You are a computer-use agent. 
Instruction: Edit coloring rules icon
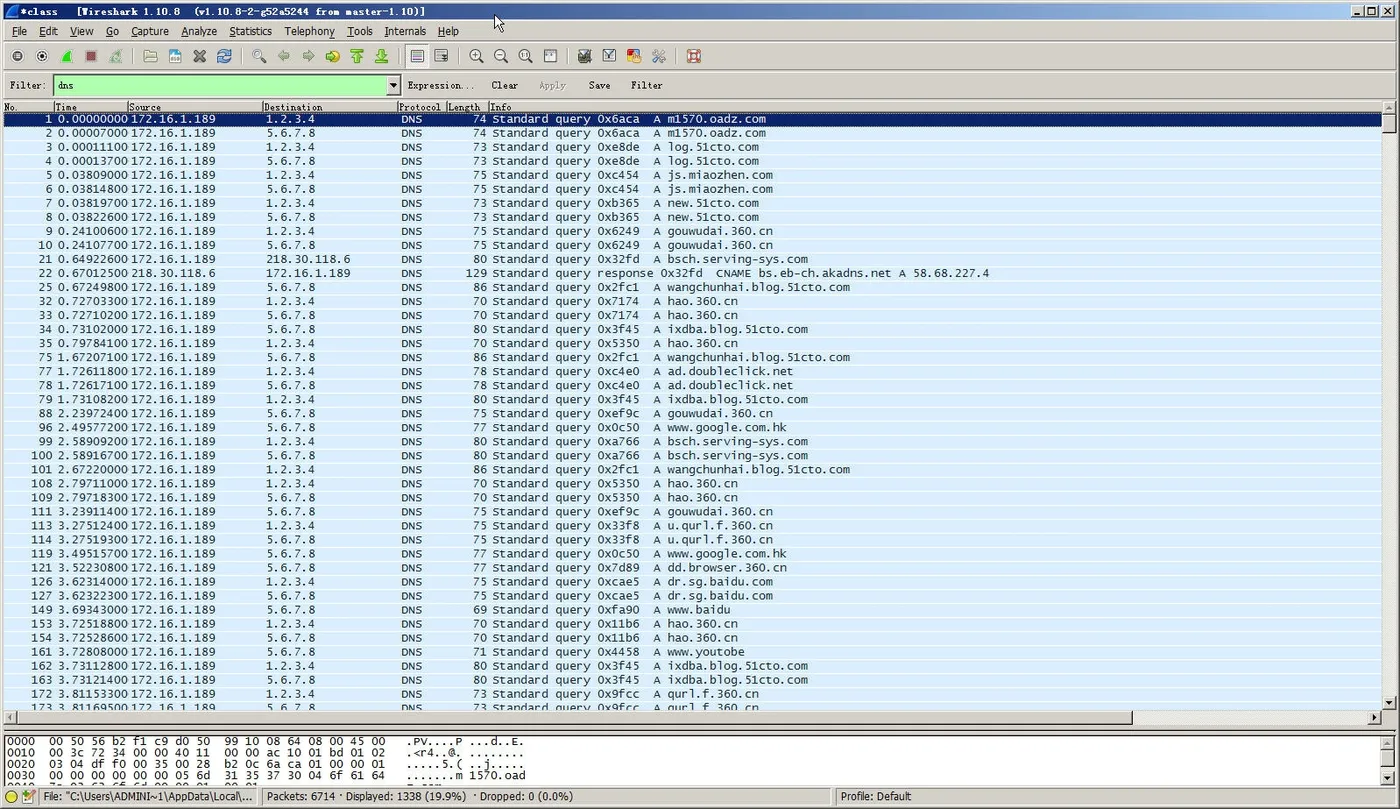(633, 57)
